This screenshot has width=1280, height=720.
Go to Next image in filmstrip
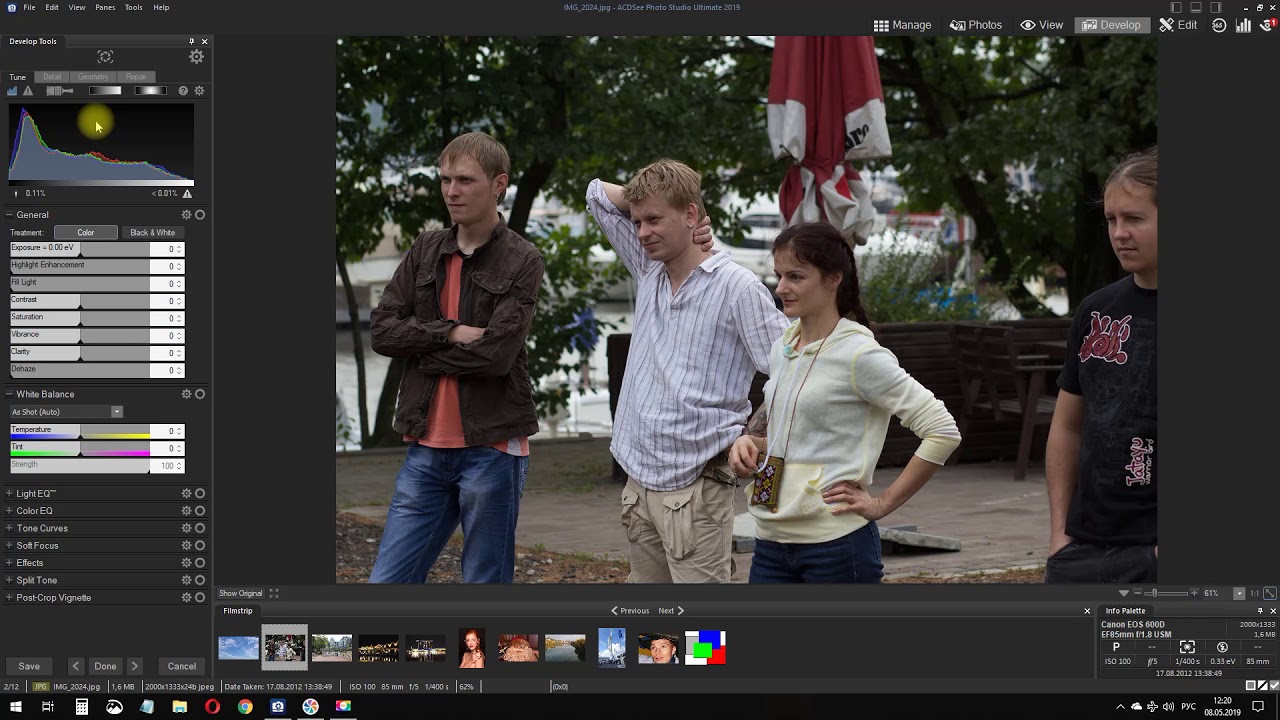coord(671,611)
